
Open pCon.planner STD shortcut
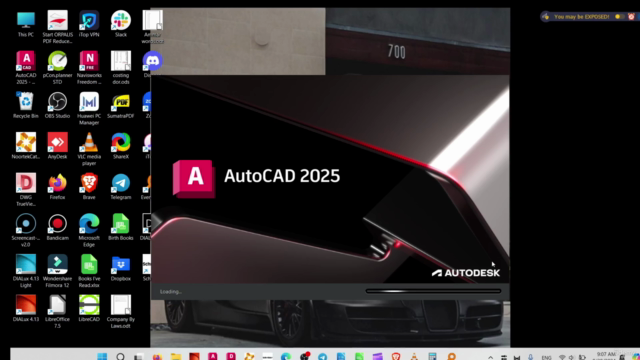[58, 68]
